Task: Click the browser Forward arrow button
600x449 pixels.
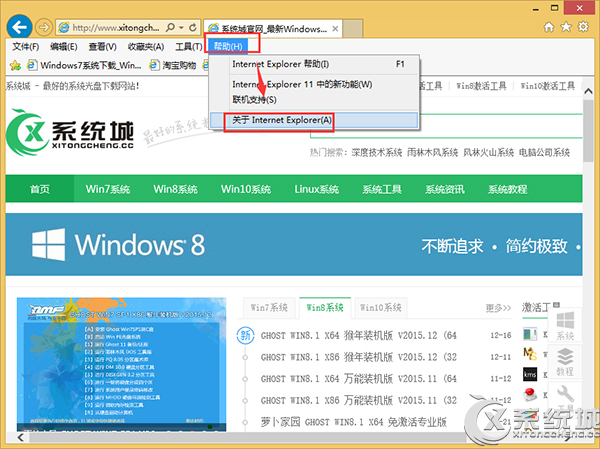Action: 44,27
